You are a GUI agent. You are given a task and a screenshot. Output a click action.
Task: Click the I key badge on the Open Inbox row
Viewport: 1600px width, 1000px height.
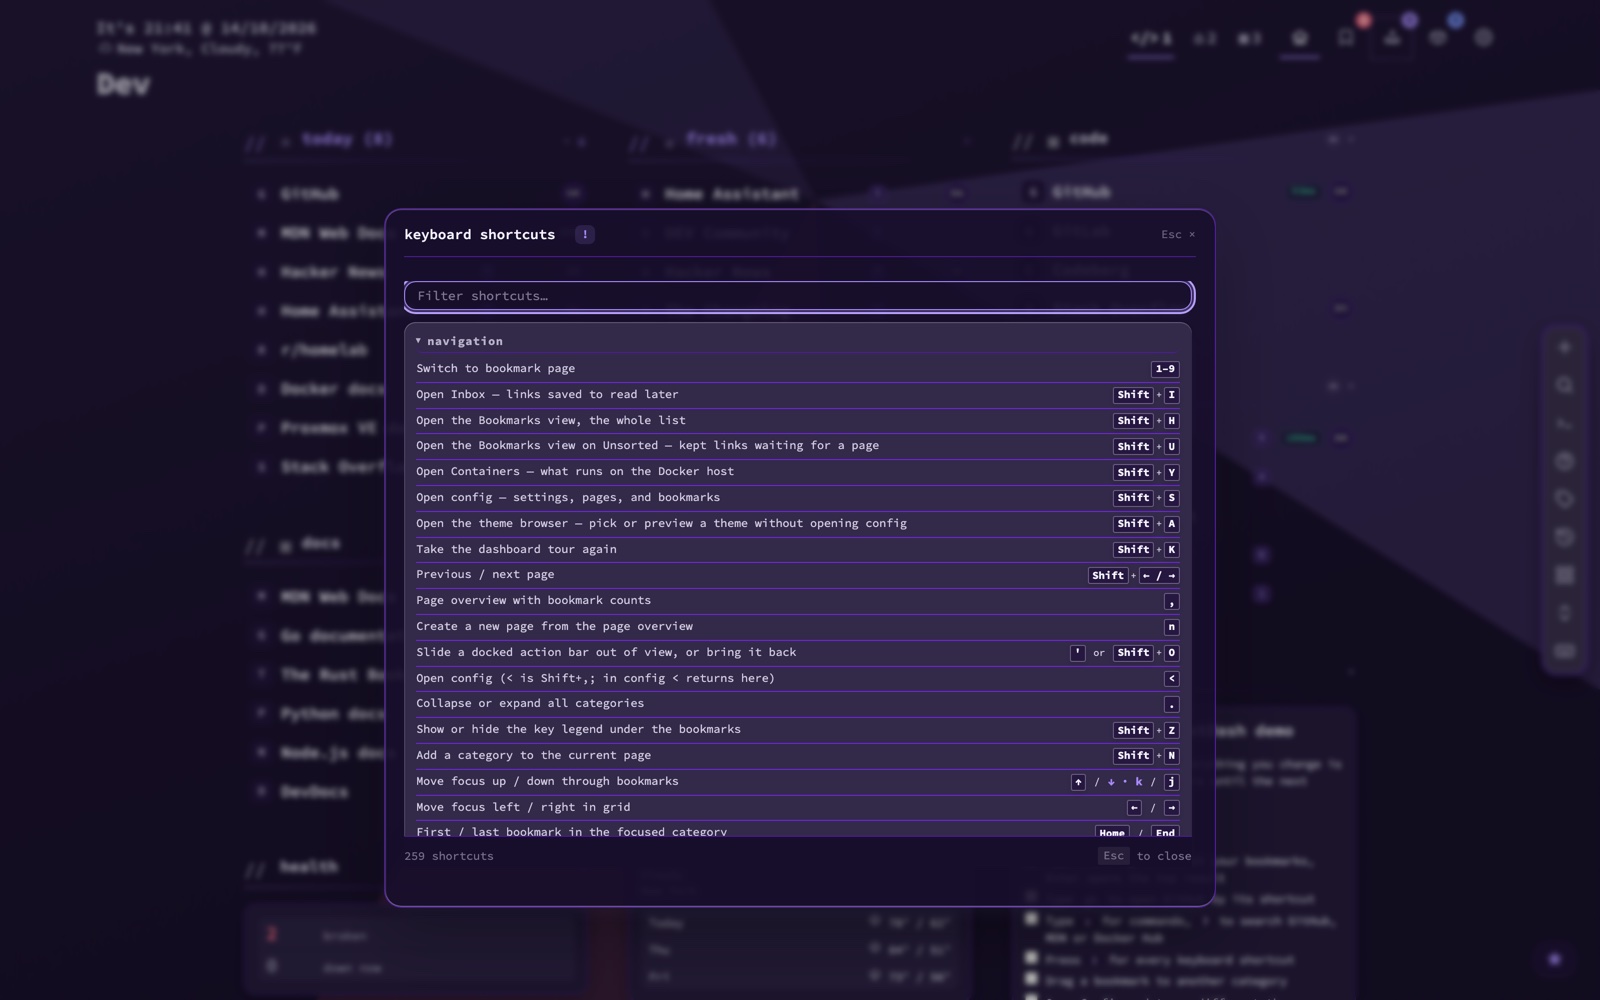(1172, 395)
